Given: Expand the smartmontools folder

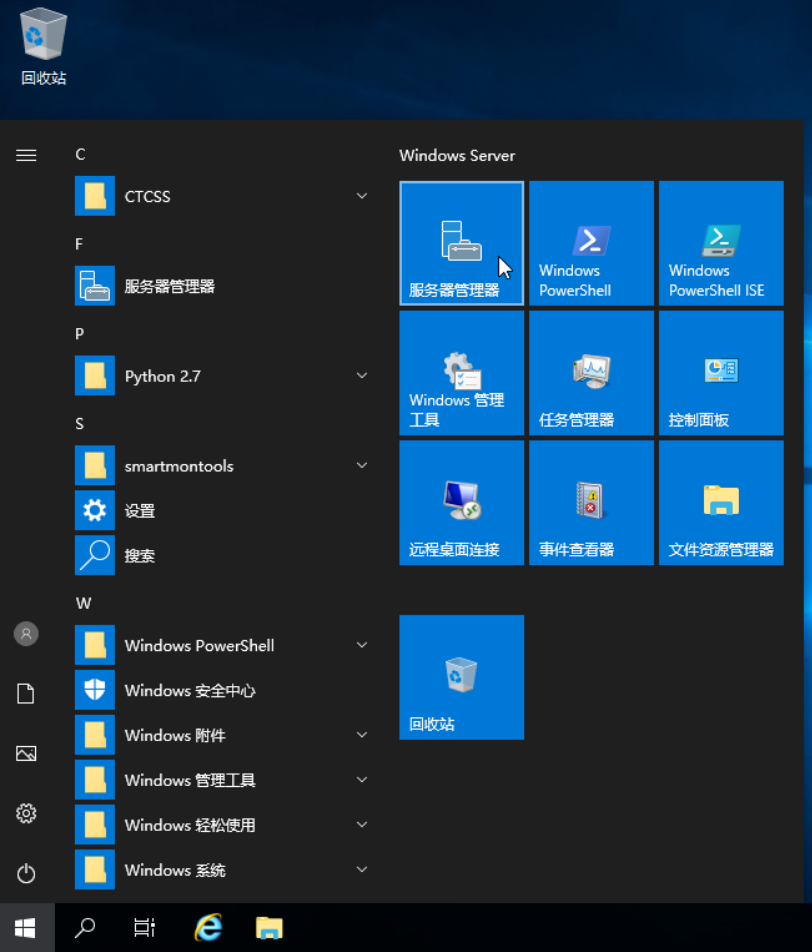Looking at the screenshot, I should click(223, 466).
